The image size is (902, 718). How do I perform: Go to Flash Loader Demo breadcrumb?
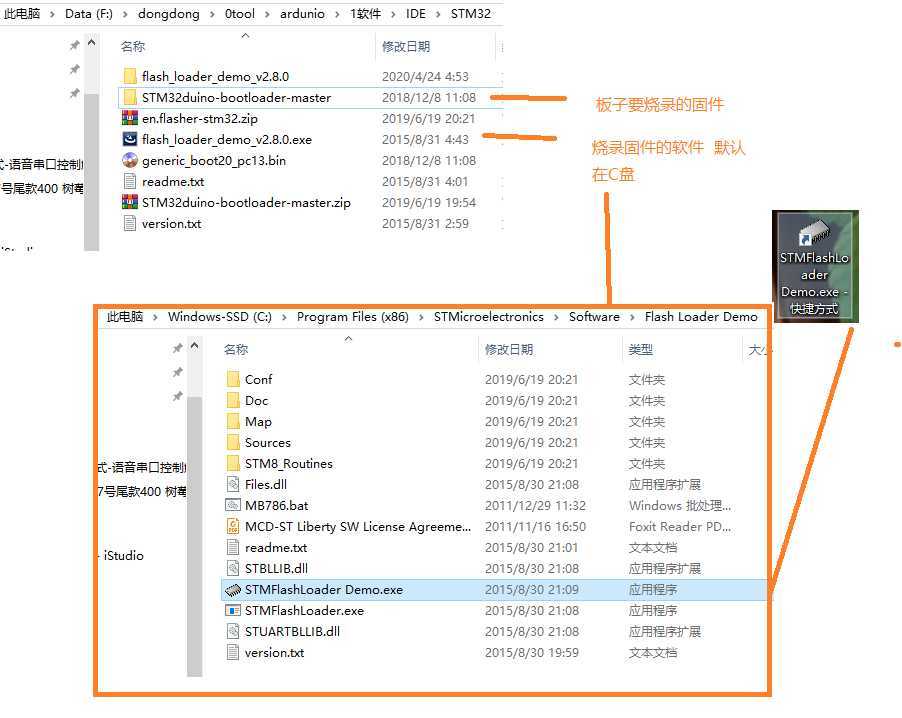701,317
